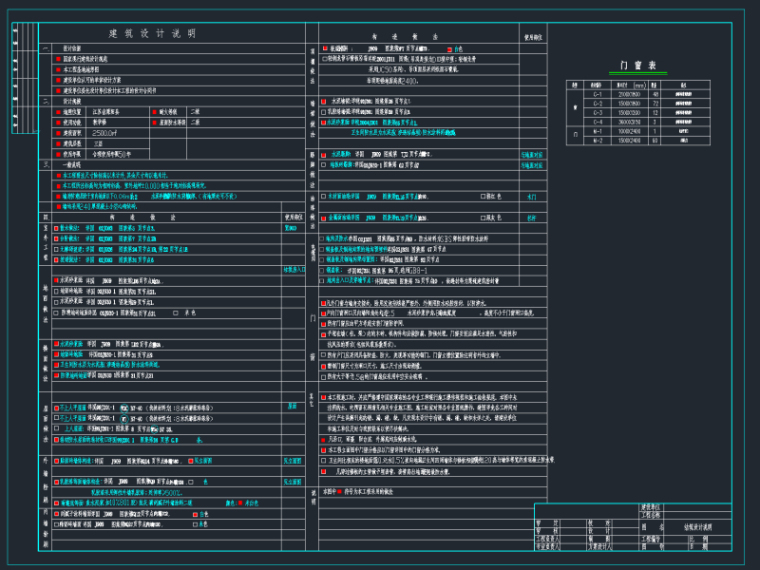Click the 一般说明 section heading

(x=74, y=165)
